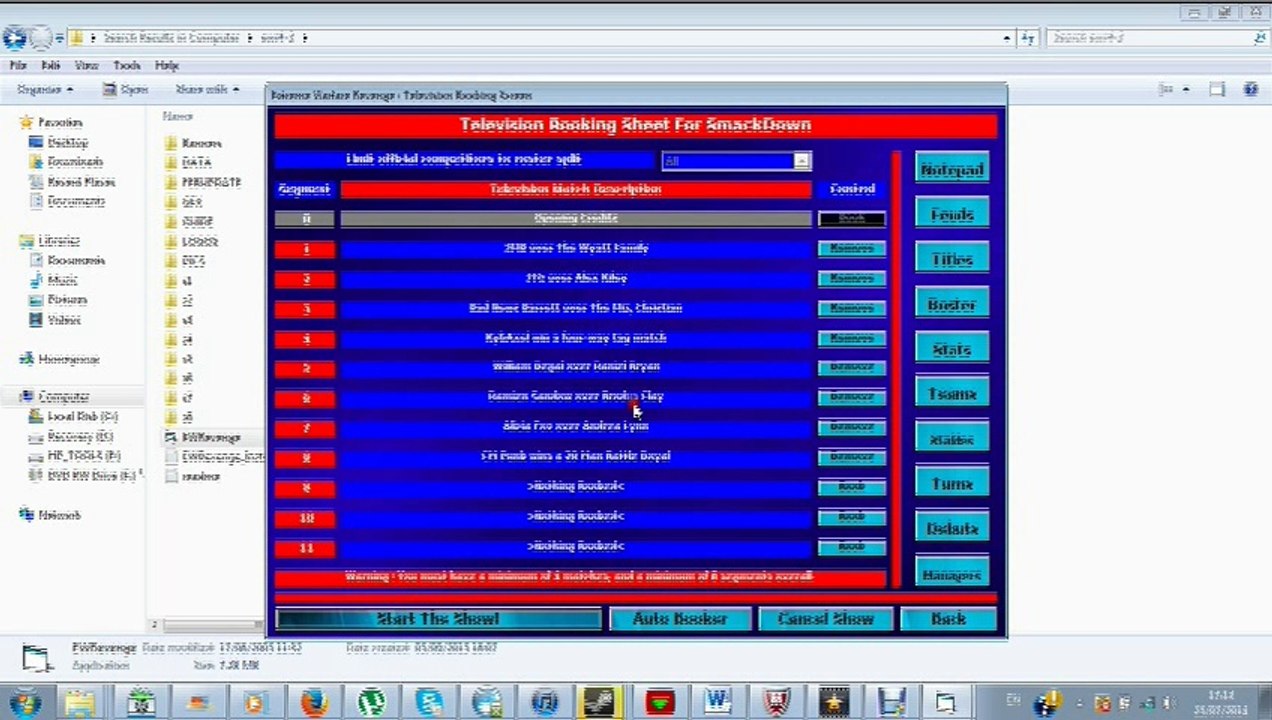Image resolution: width=1272 pixels, height=720 pixels.
Task: Open the Organize dropdown in Explorer
Action: pyautogui.click(x=45, y=89)
